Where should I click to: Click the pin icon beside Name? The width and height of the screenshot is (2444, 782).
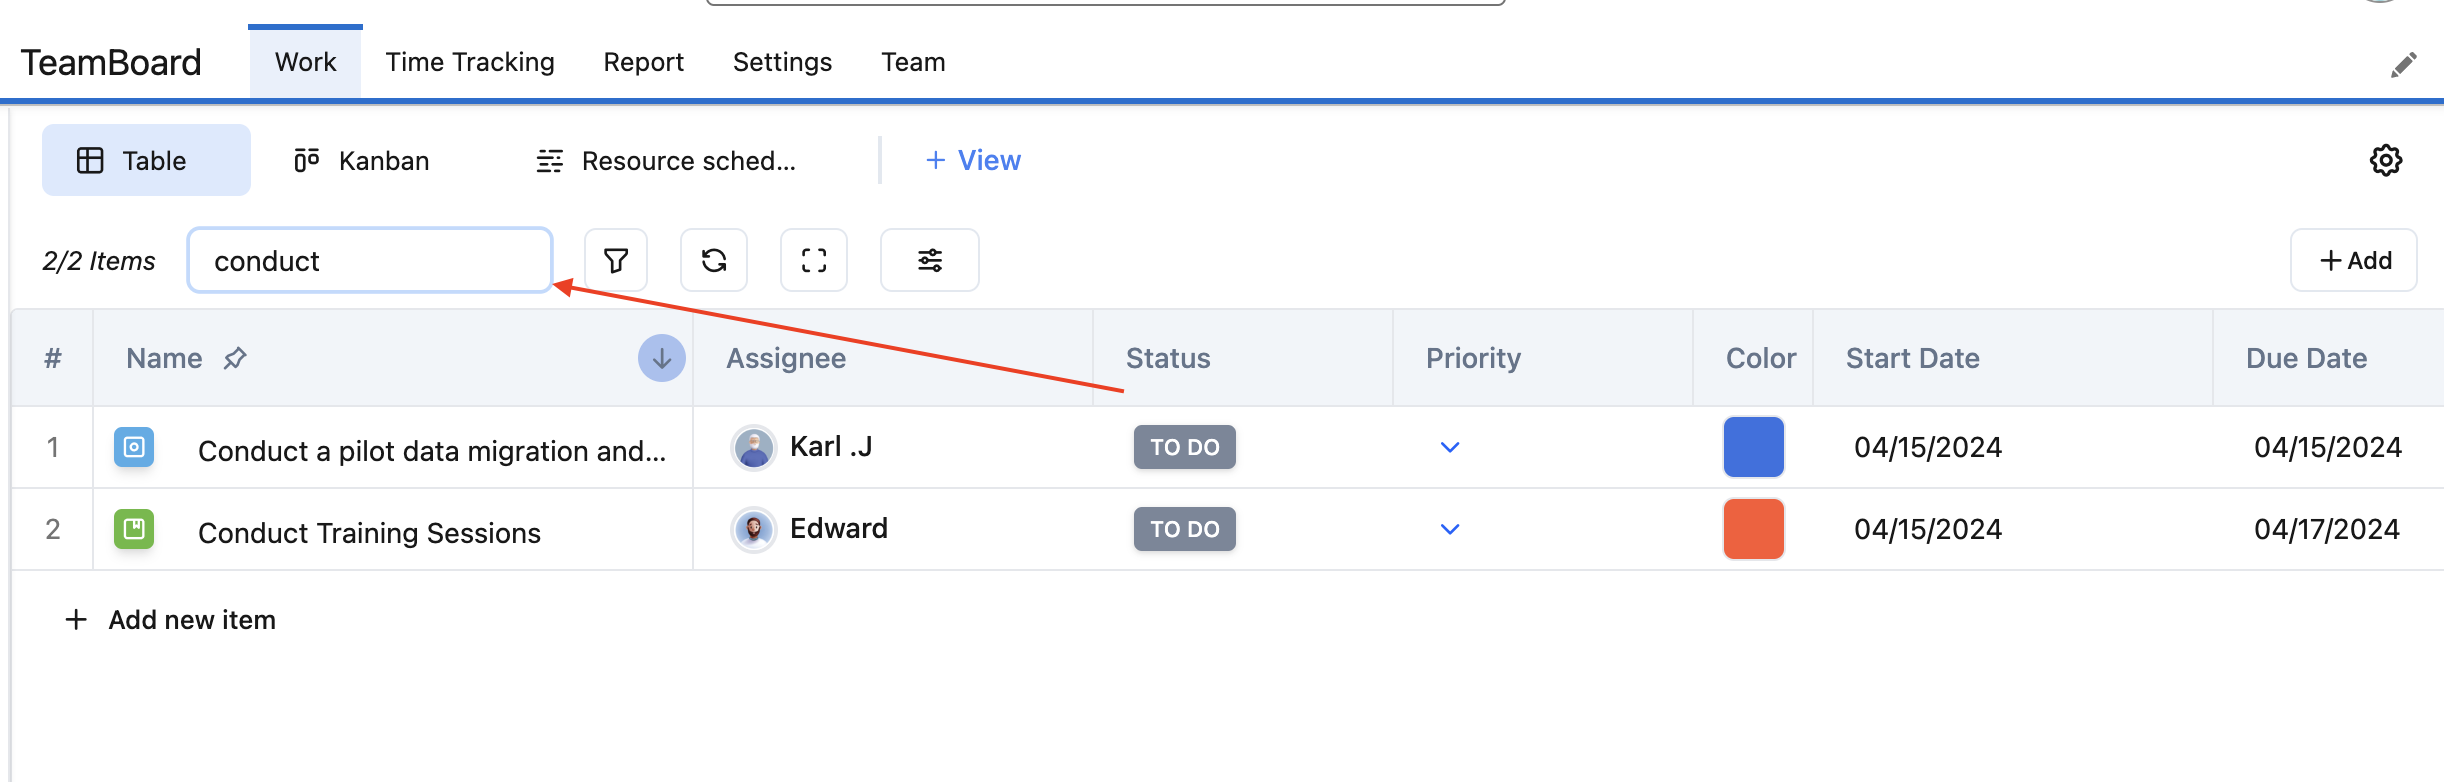click(235, 358)
